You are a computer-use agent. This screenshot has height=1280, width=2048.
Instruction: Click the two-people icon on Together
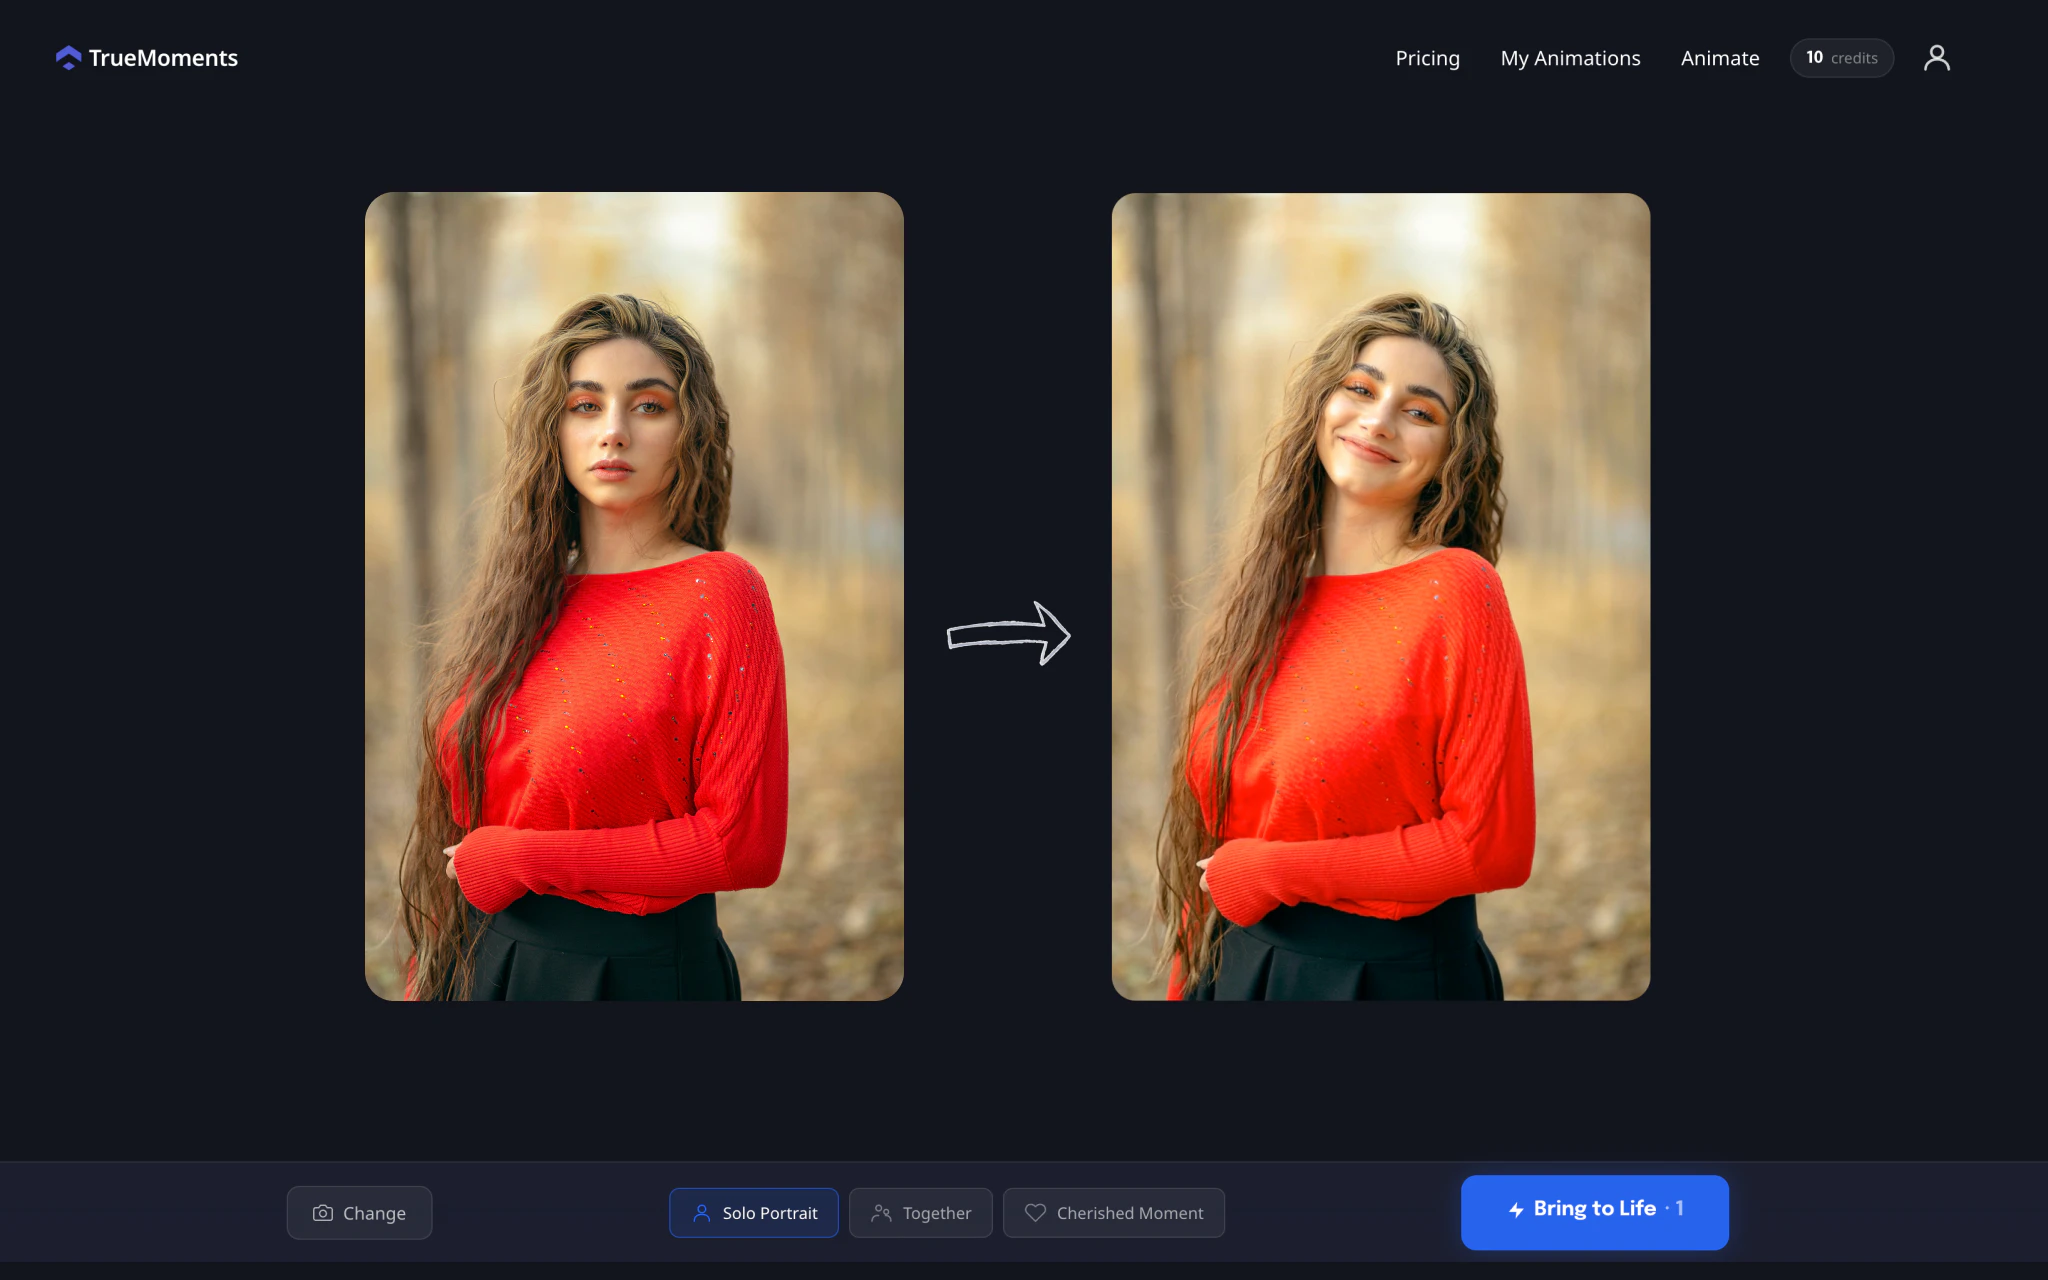tap(881, 1213)
